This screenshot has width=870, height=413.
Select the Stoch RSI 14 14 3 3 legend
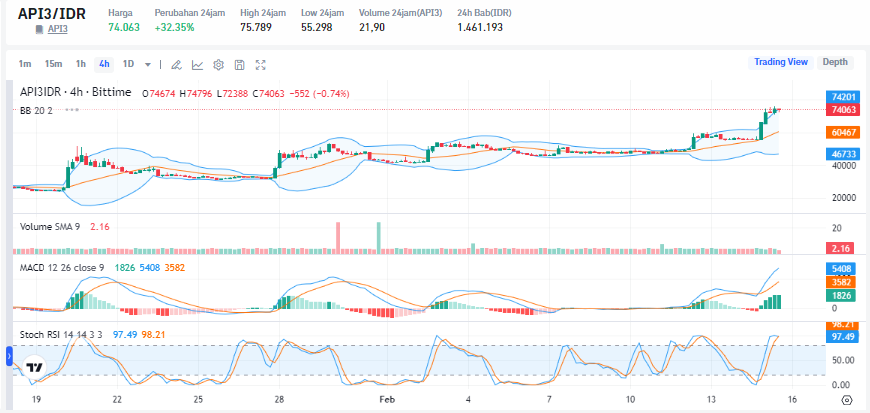click(x=61, y=334)
